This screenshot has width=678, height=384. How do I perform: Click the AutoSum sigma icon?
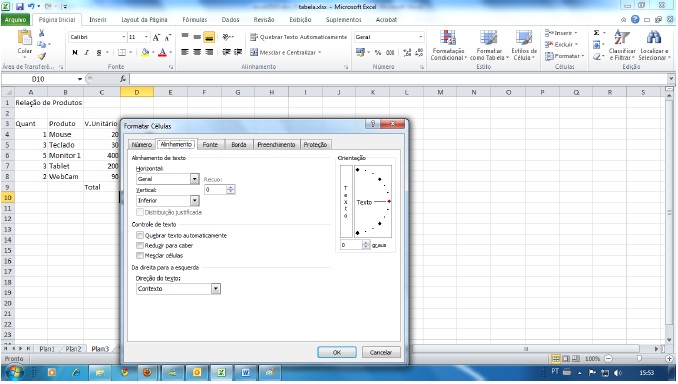596,33
